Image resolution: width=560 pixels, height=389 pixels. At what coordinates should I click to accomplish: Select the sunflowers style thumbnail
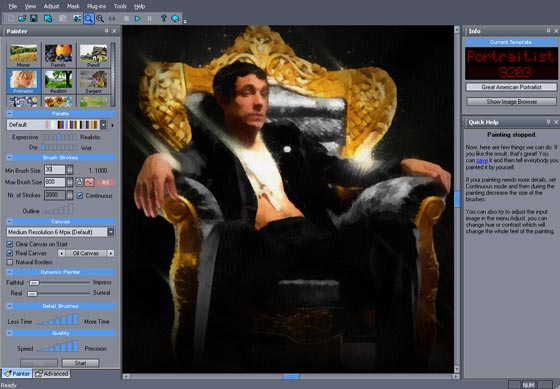(58, 101)
